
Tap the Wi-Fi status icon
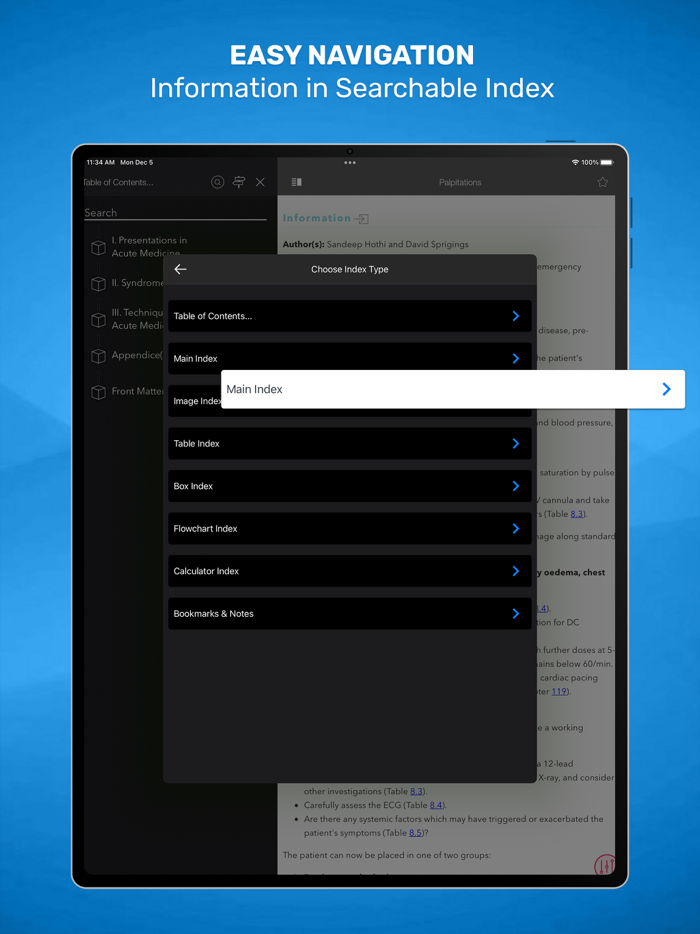point(575,163)
